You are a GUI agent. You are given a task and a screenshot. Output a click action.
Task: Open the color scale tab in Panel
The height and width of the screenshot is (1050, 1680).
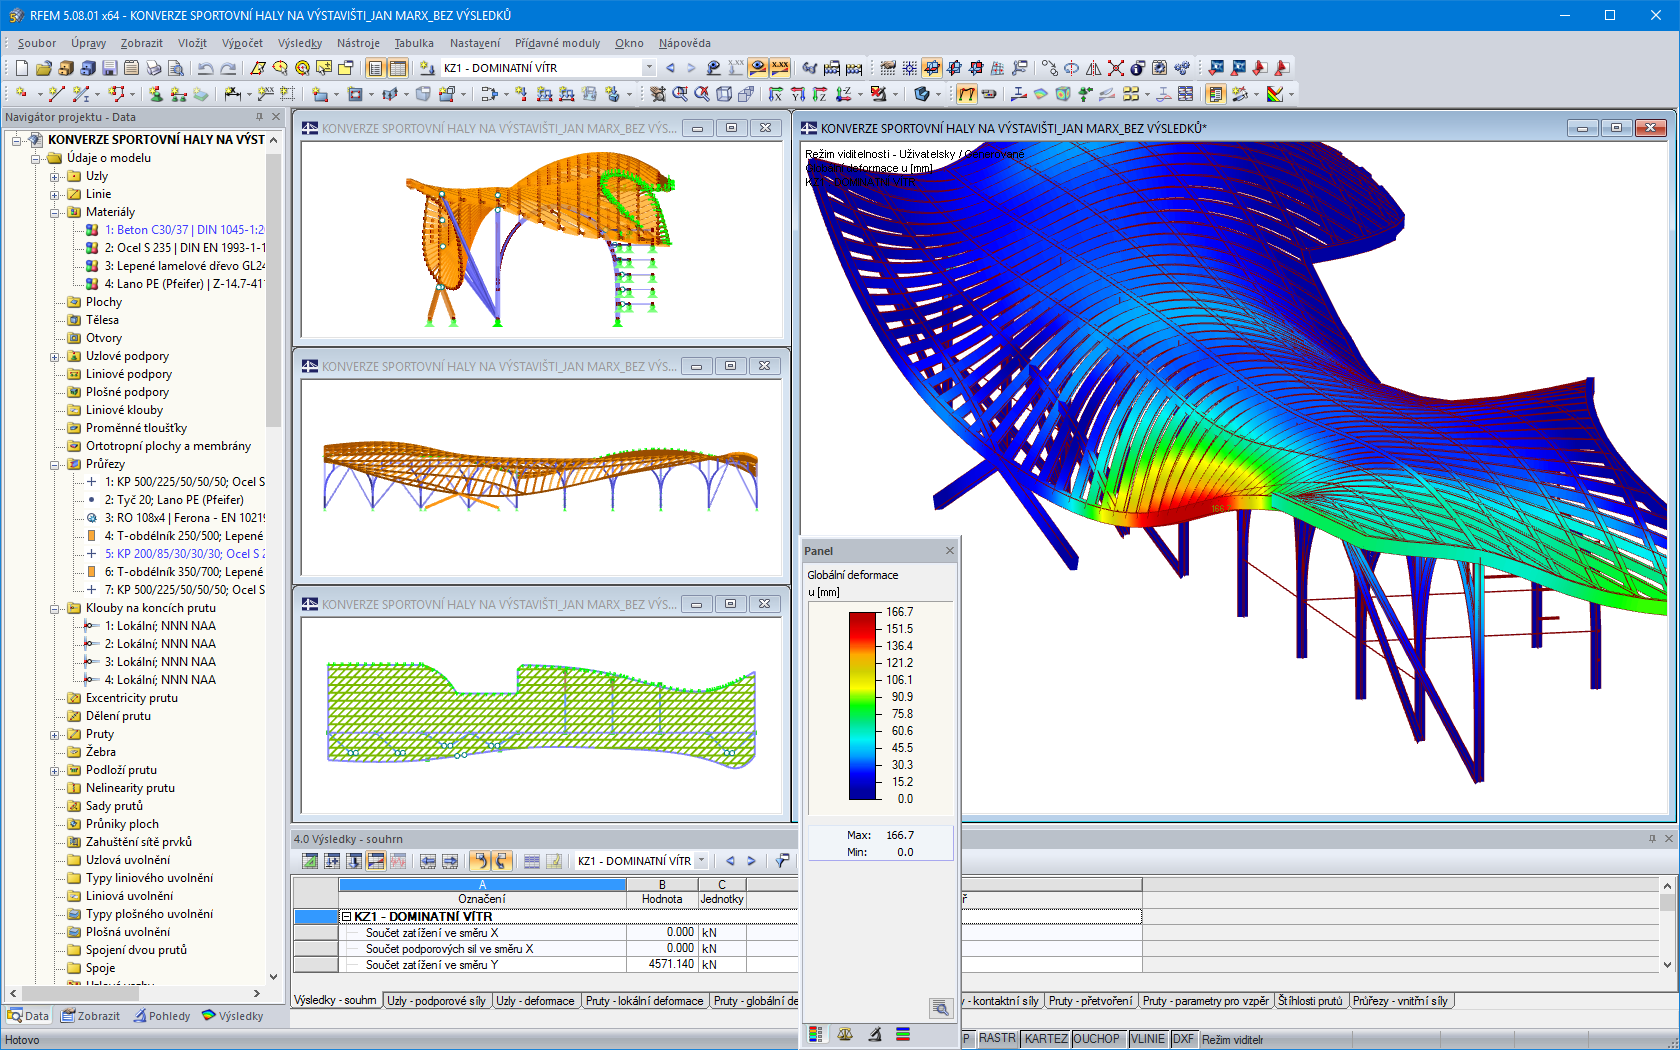click(x=816, y=1034)
